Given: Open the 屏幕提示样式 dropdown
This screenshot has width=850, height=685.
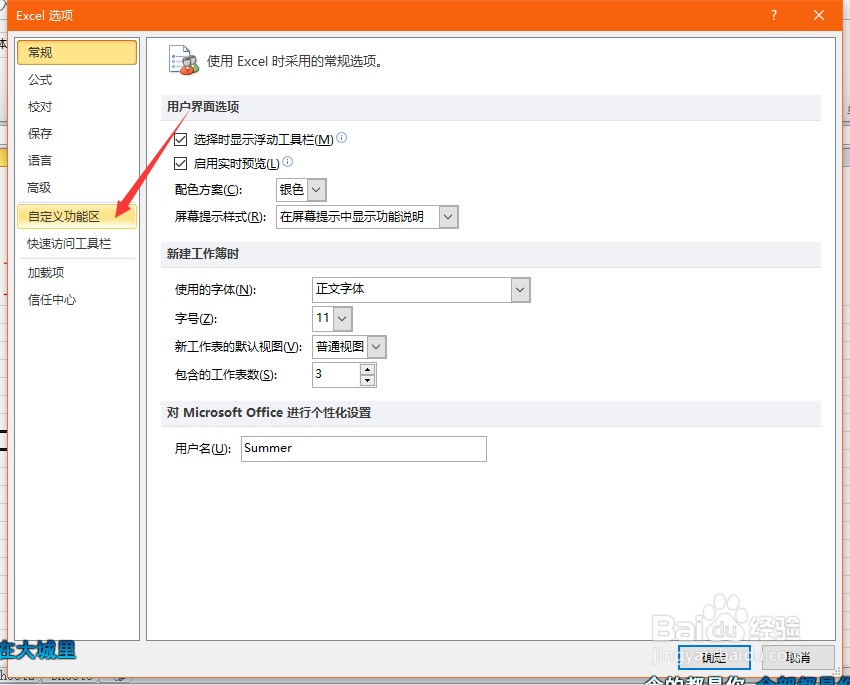Looking at the screenshot, I should [x=448, y=217].
